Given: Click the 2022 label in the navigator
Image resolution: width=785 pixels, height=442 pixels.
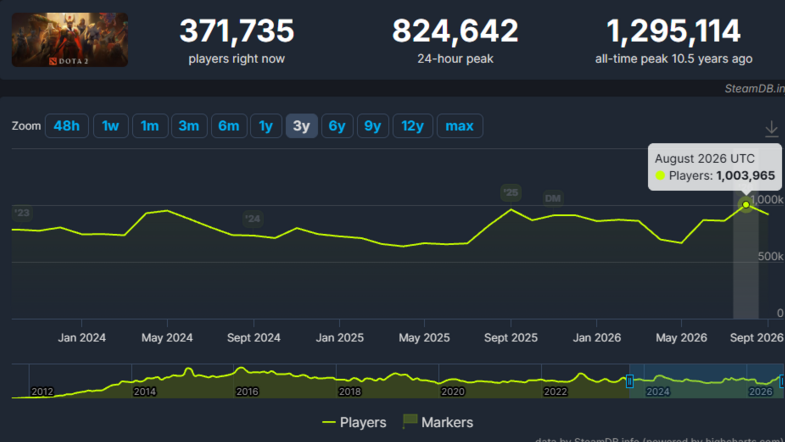Looking at the screenshot, I should coord(555,391).
